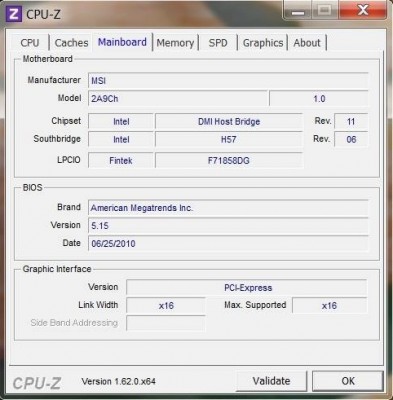Screen dimensions: 393x400
Task: Switch to the Graphics tab
Action: point(263,43)
